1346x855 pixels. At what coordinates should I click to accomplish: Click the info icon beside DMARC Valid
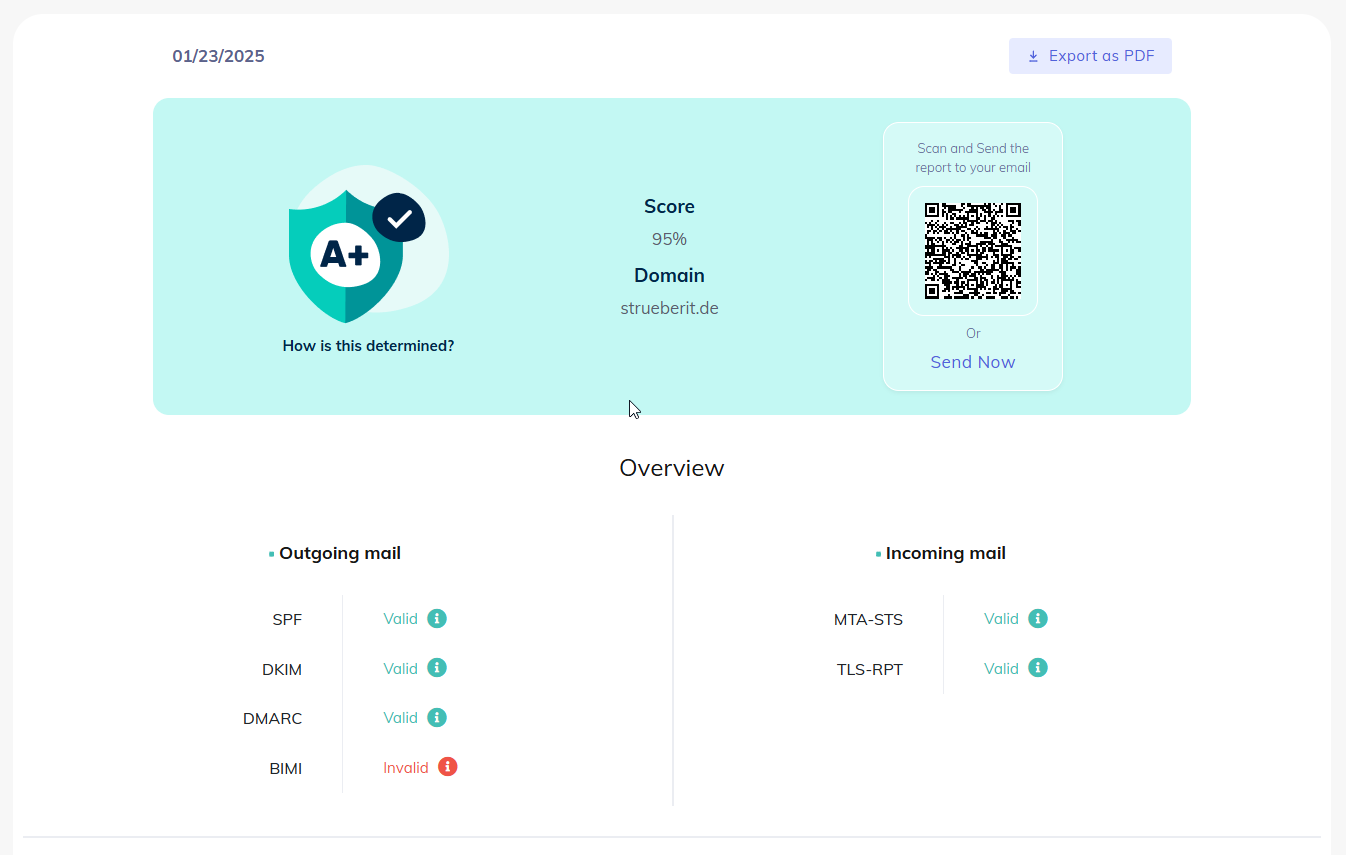(437, 718)
